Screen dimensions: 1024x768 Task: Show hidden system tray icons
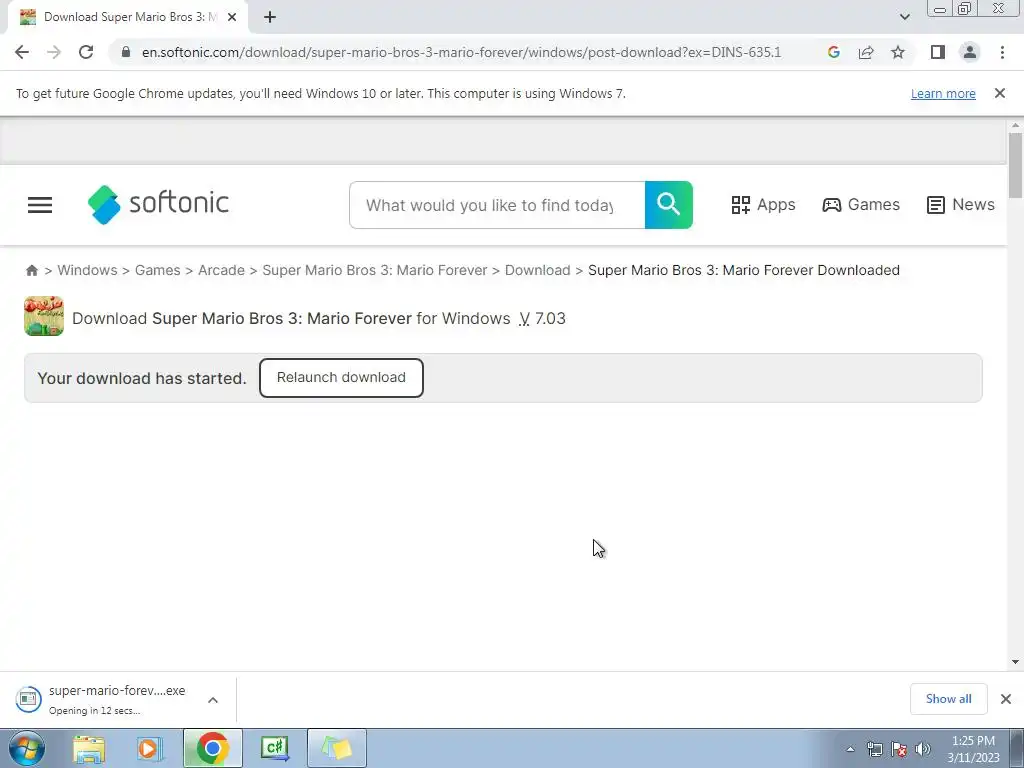[x=850, y=749]
